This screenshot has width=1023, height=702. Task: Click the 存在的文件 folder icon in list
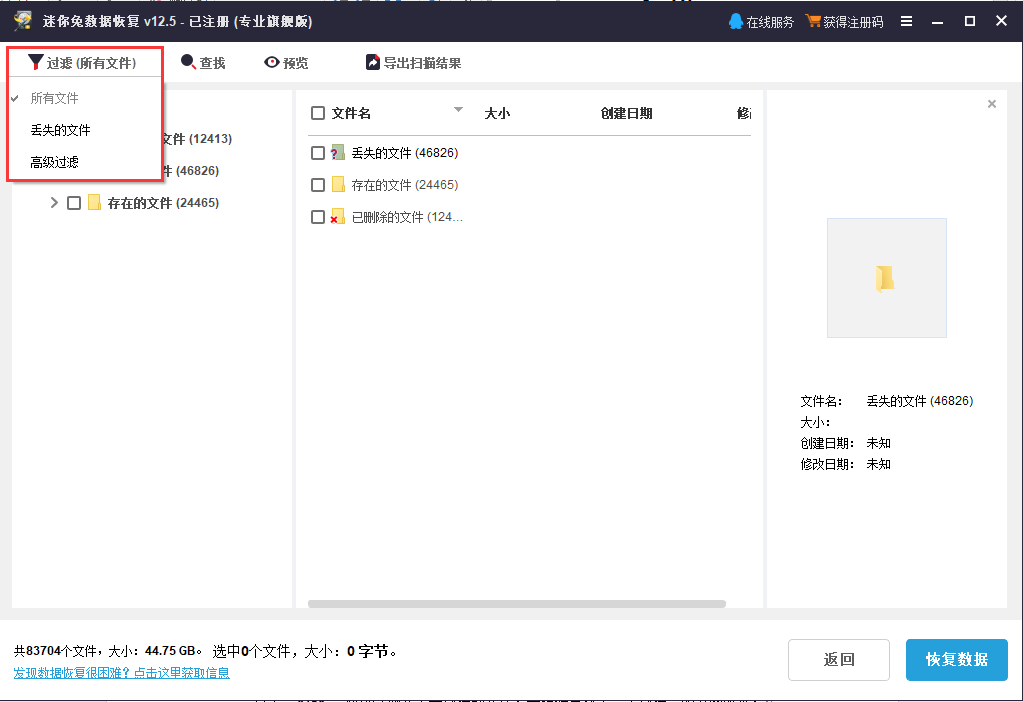click(x=338, y=184)
